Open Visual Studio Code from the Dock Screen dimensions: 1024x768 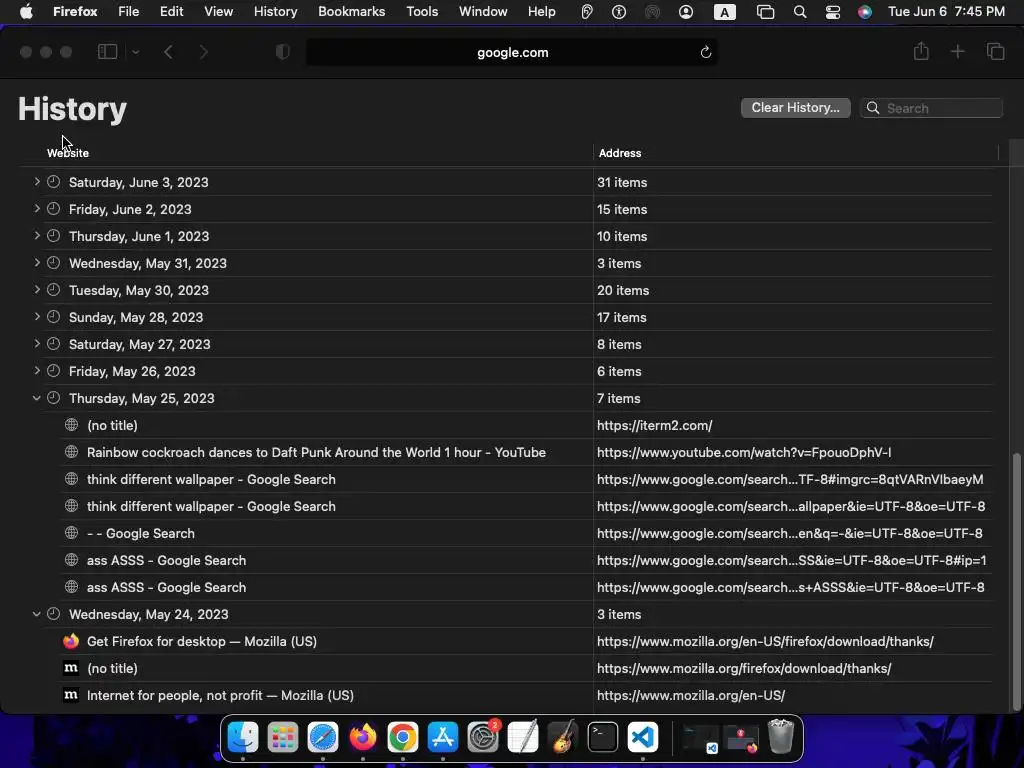click(643, 738)
